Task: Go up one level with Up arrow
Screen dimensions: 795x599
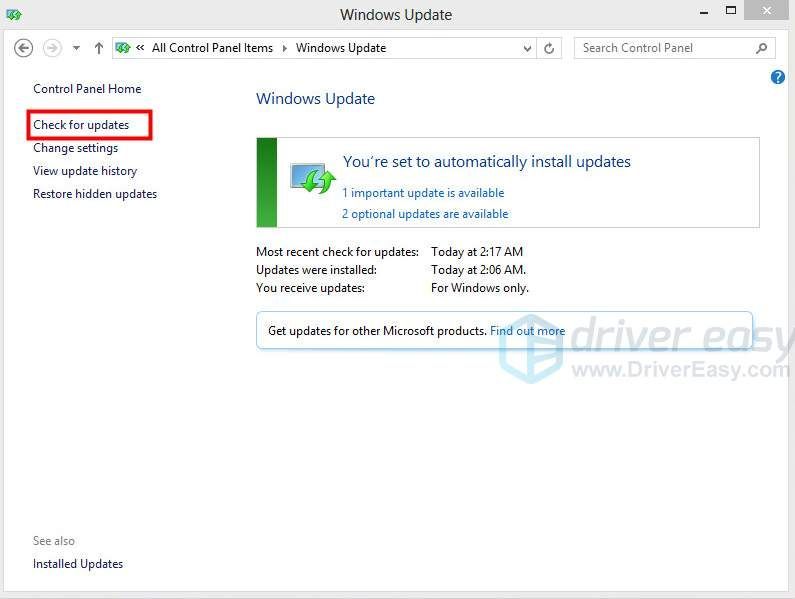Action: pyautogui.click(x=99, y=48)
